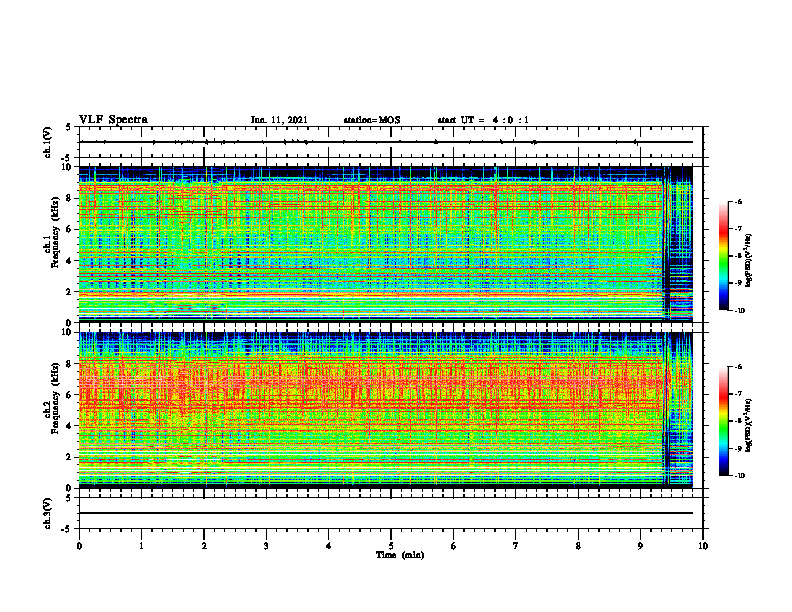Viewport: 792px width, 612px height.
Task: Click the "ch.3(V)" axis label
Action: pyautogui.click(x=48, y=513)
